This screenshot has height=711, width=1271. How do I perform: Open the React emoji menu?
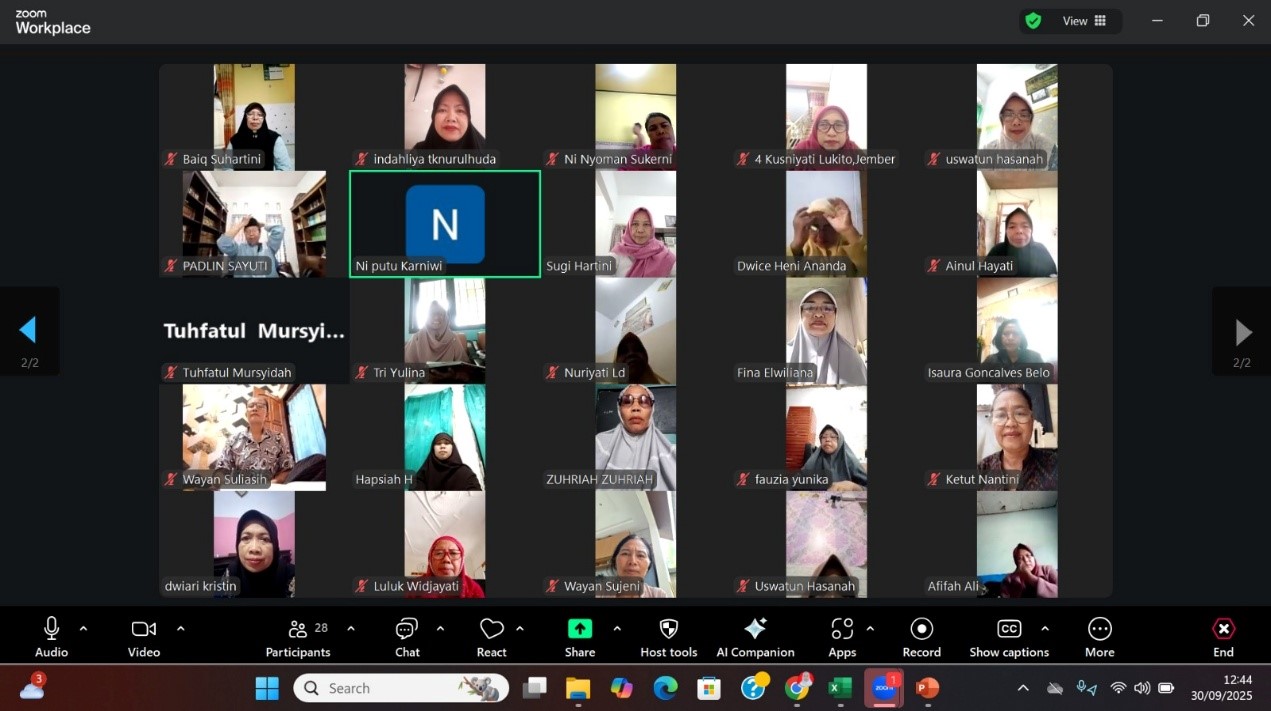[491, 637]
